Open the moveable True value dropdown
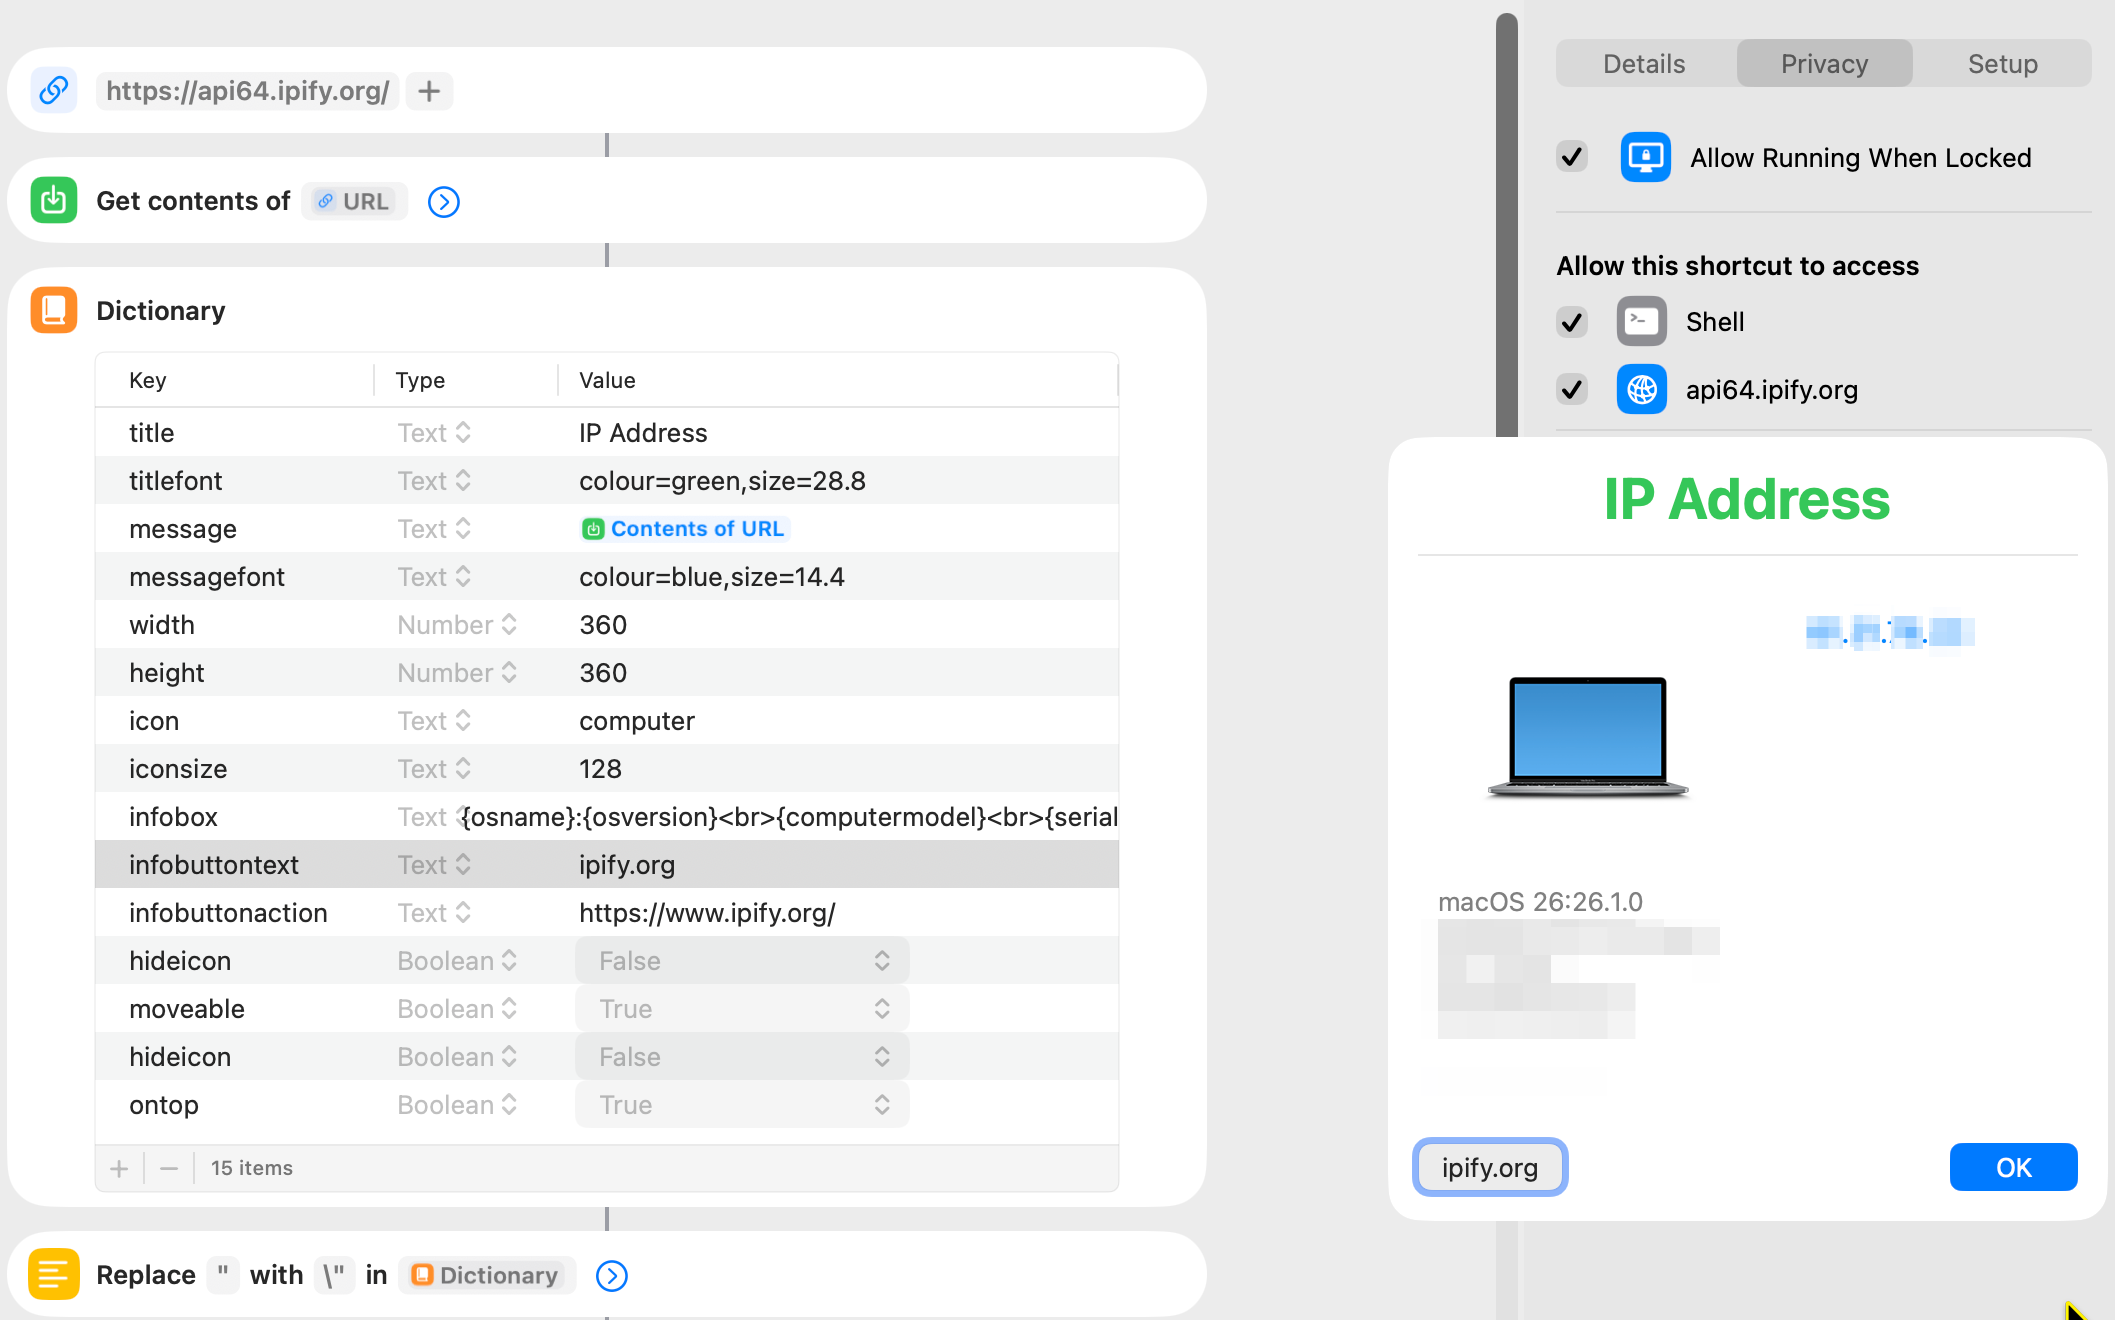 pos(741,1009)
